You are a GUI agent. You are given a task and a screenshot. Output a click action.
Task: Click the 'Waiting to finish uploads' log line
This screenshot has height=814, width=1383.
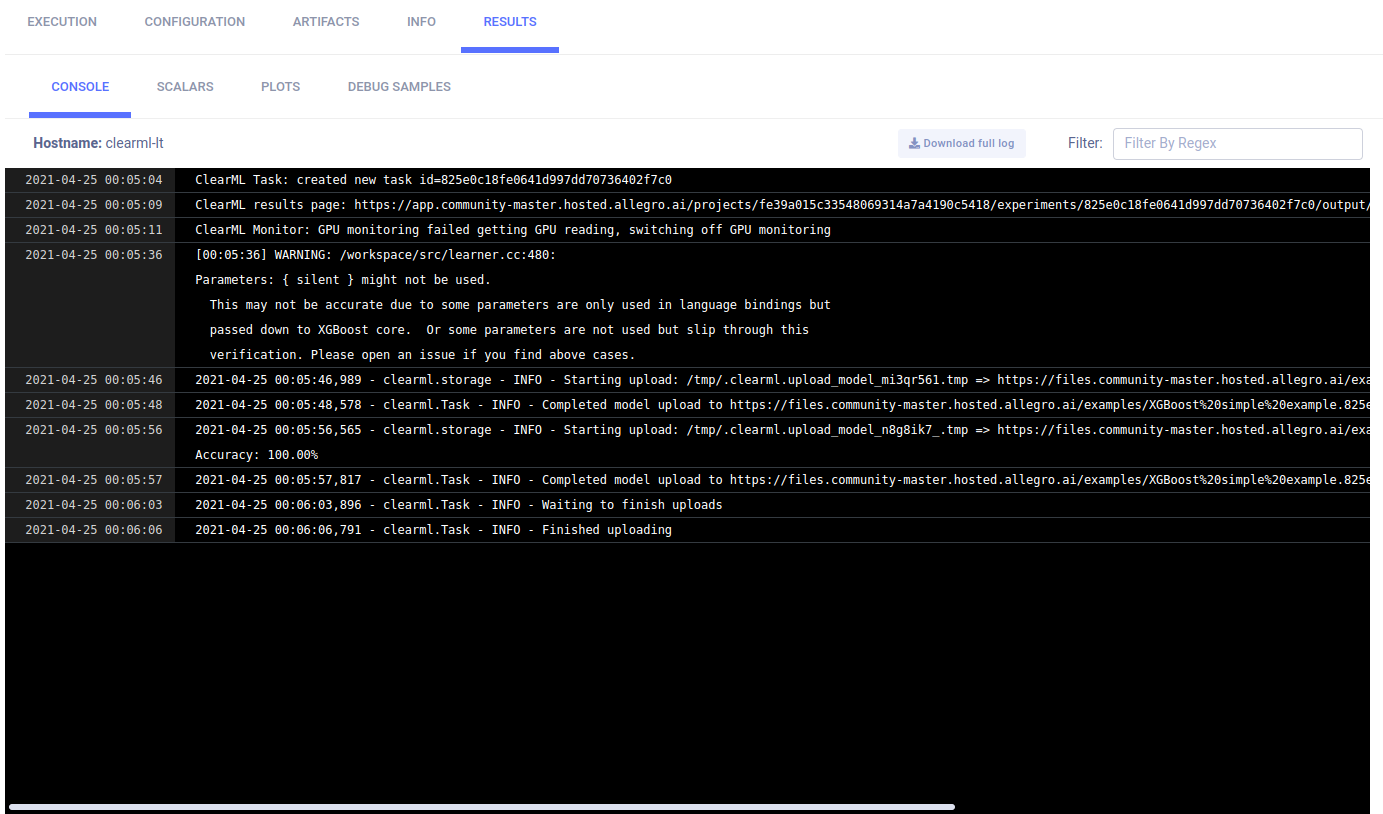pos(458,505)
